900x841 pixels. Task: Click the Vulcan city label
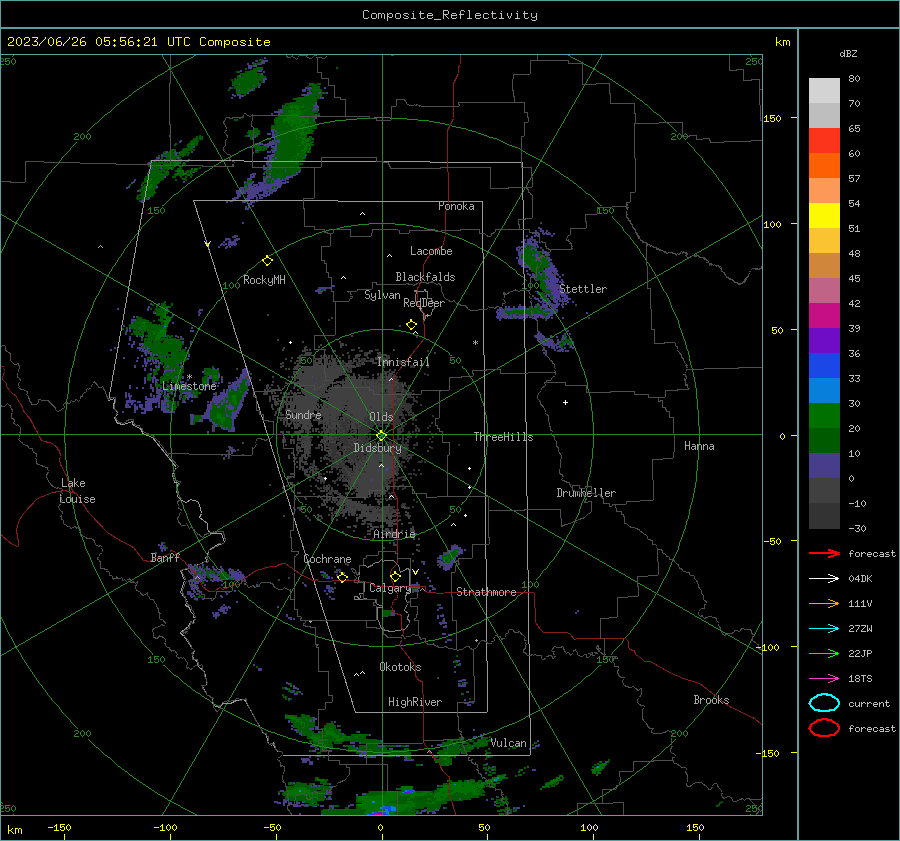click(x=508, y=743)
